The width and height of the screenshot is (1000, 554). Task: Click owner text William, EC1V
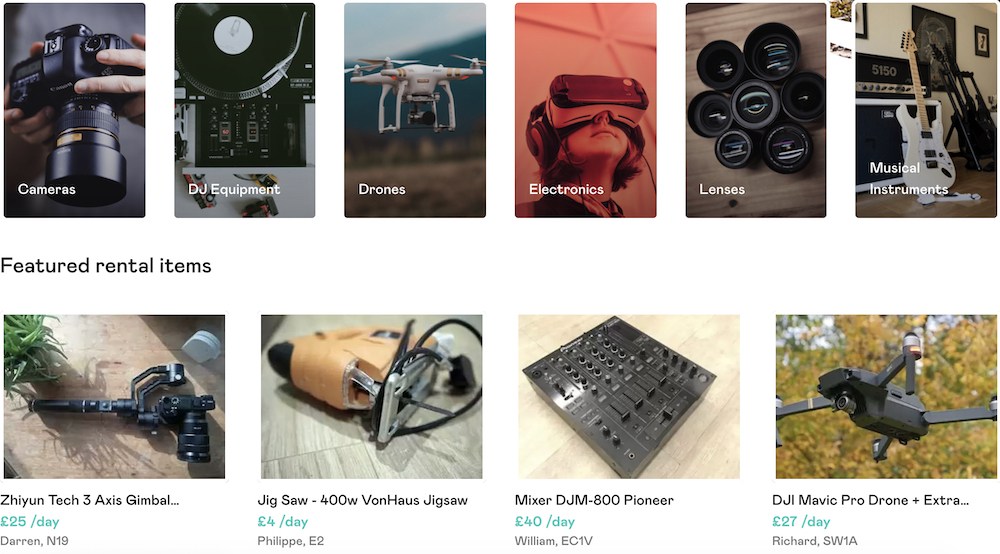(554, 541)
